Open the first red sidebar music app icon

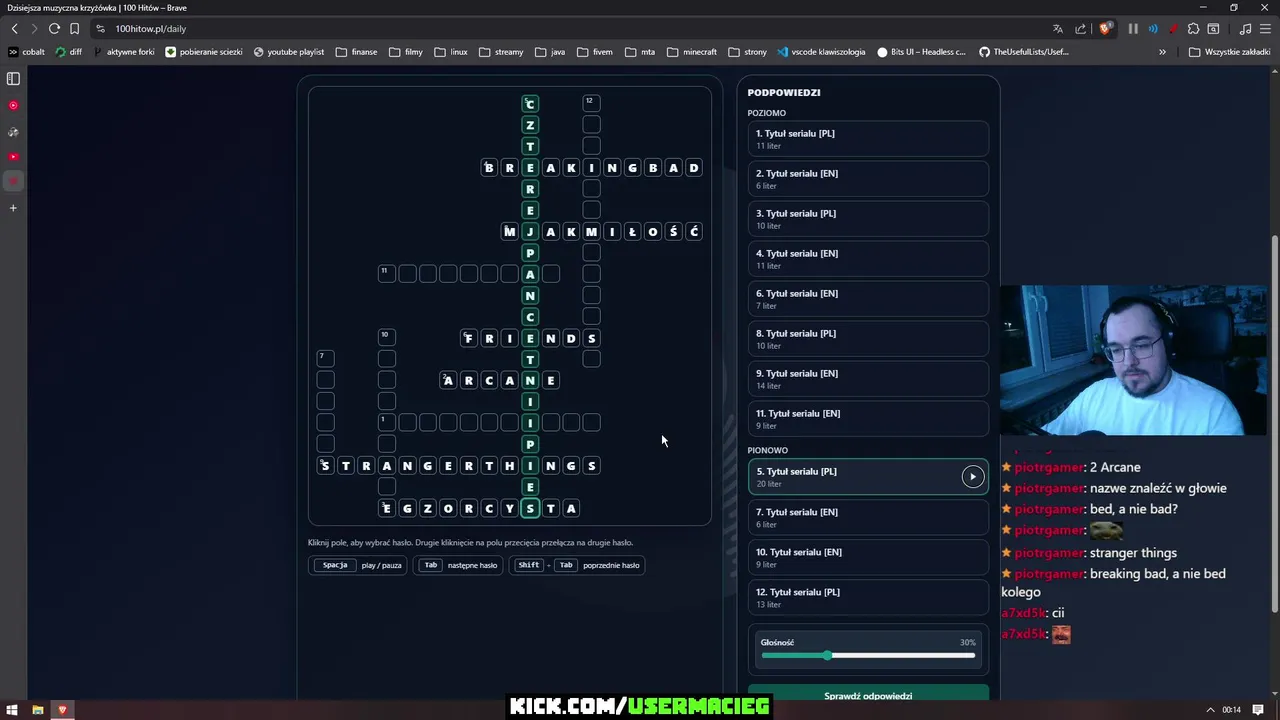pyautogui.click(x=13, y=105)
